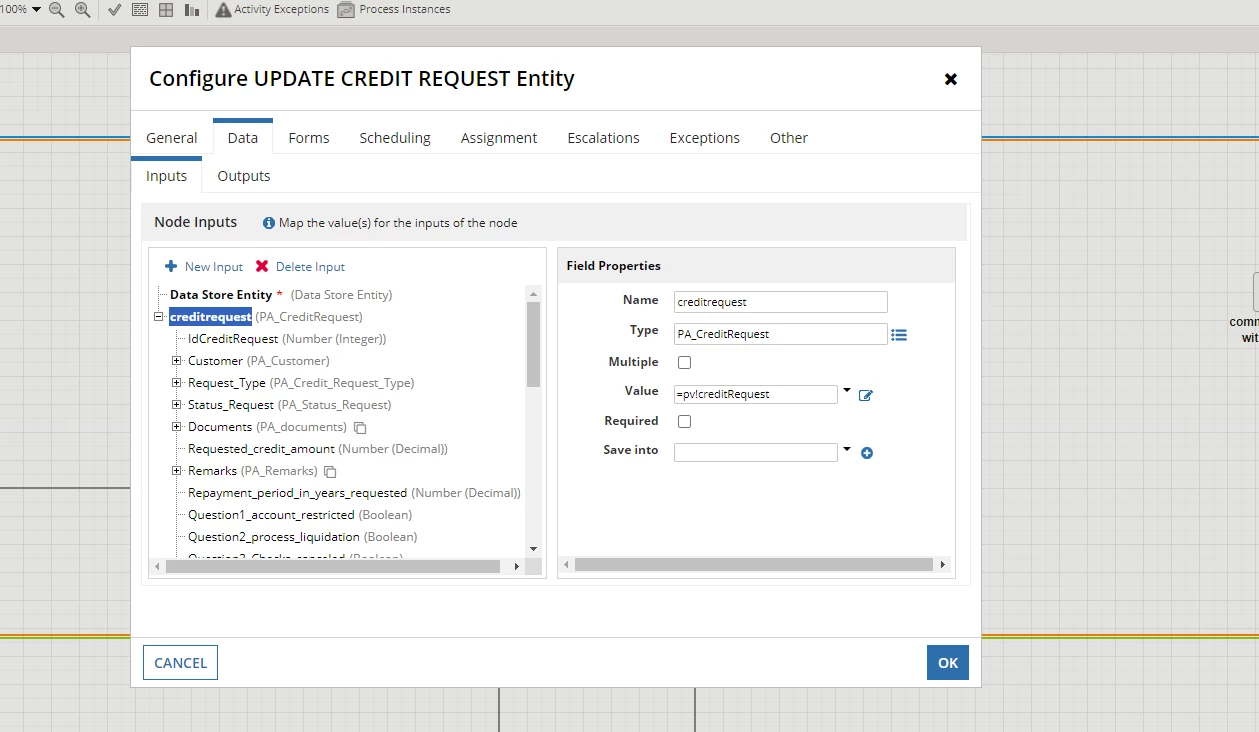
Task: Click the bar chart toolbar icon
Action: click(x=192, y=9)
